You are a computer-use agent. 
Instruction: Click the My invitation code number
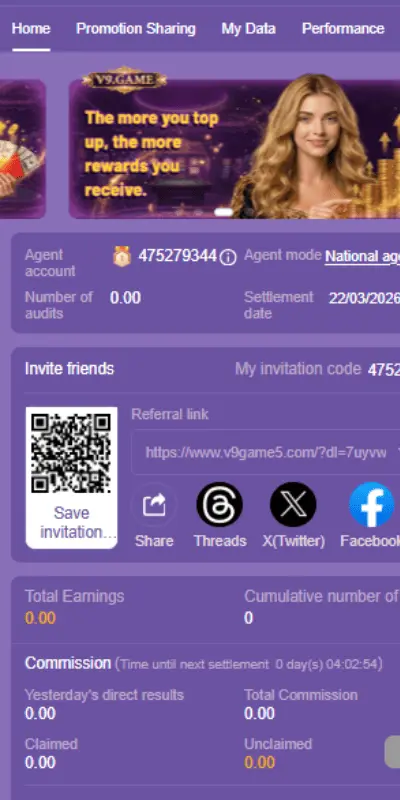pos(384,369)
